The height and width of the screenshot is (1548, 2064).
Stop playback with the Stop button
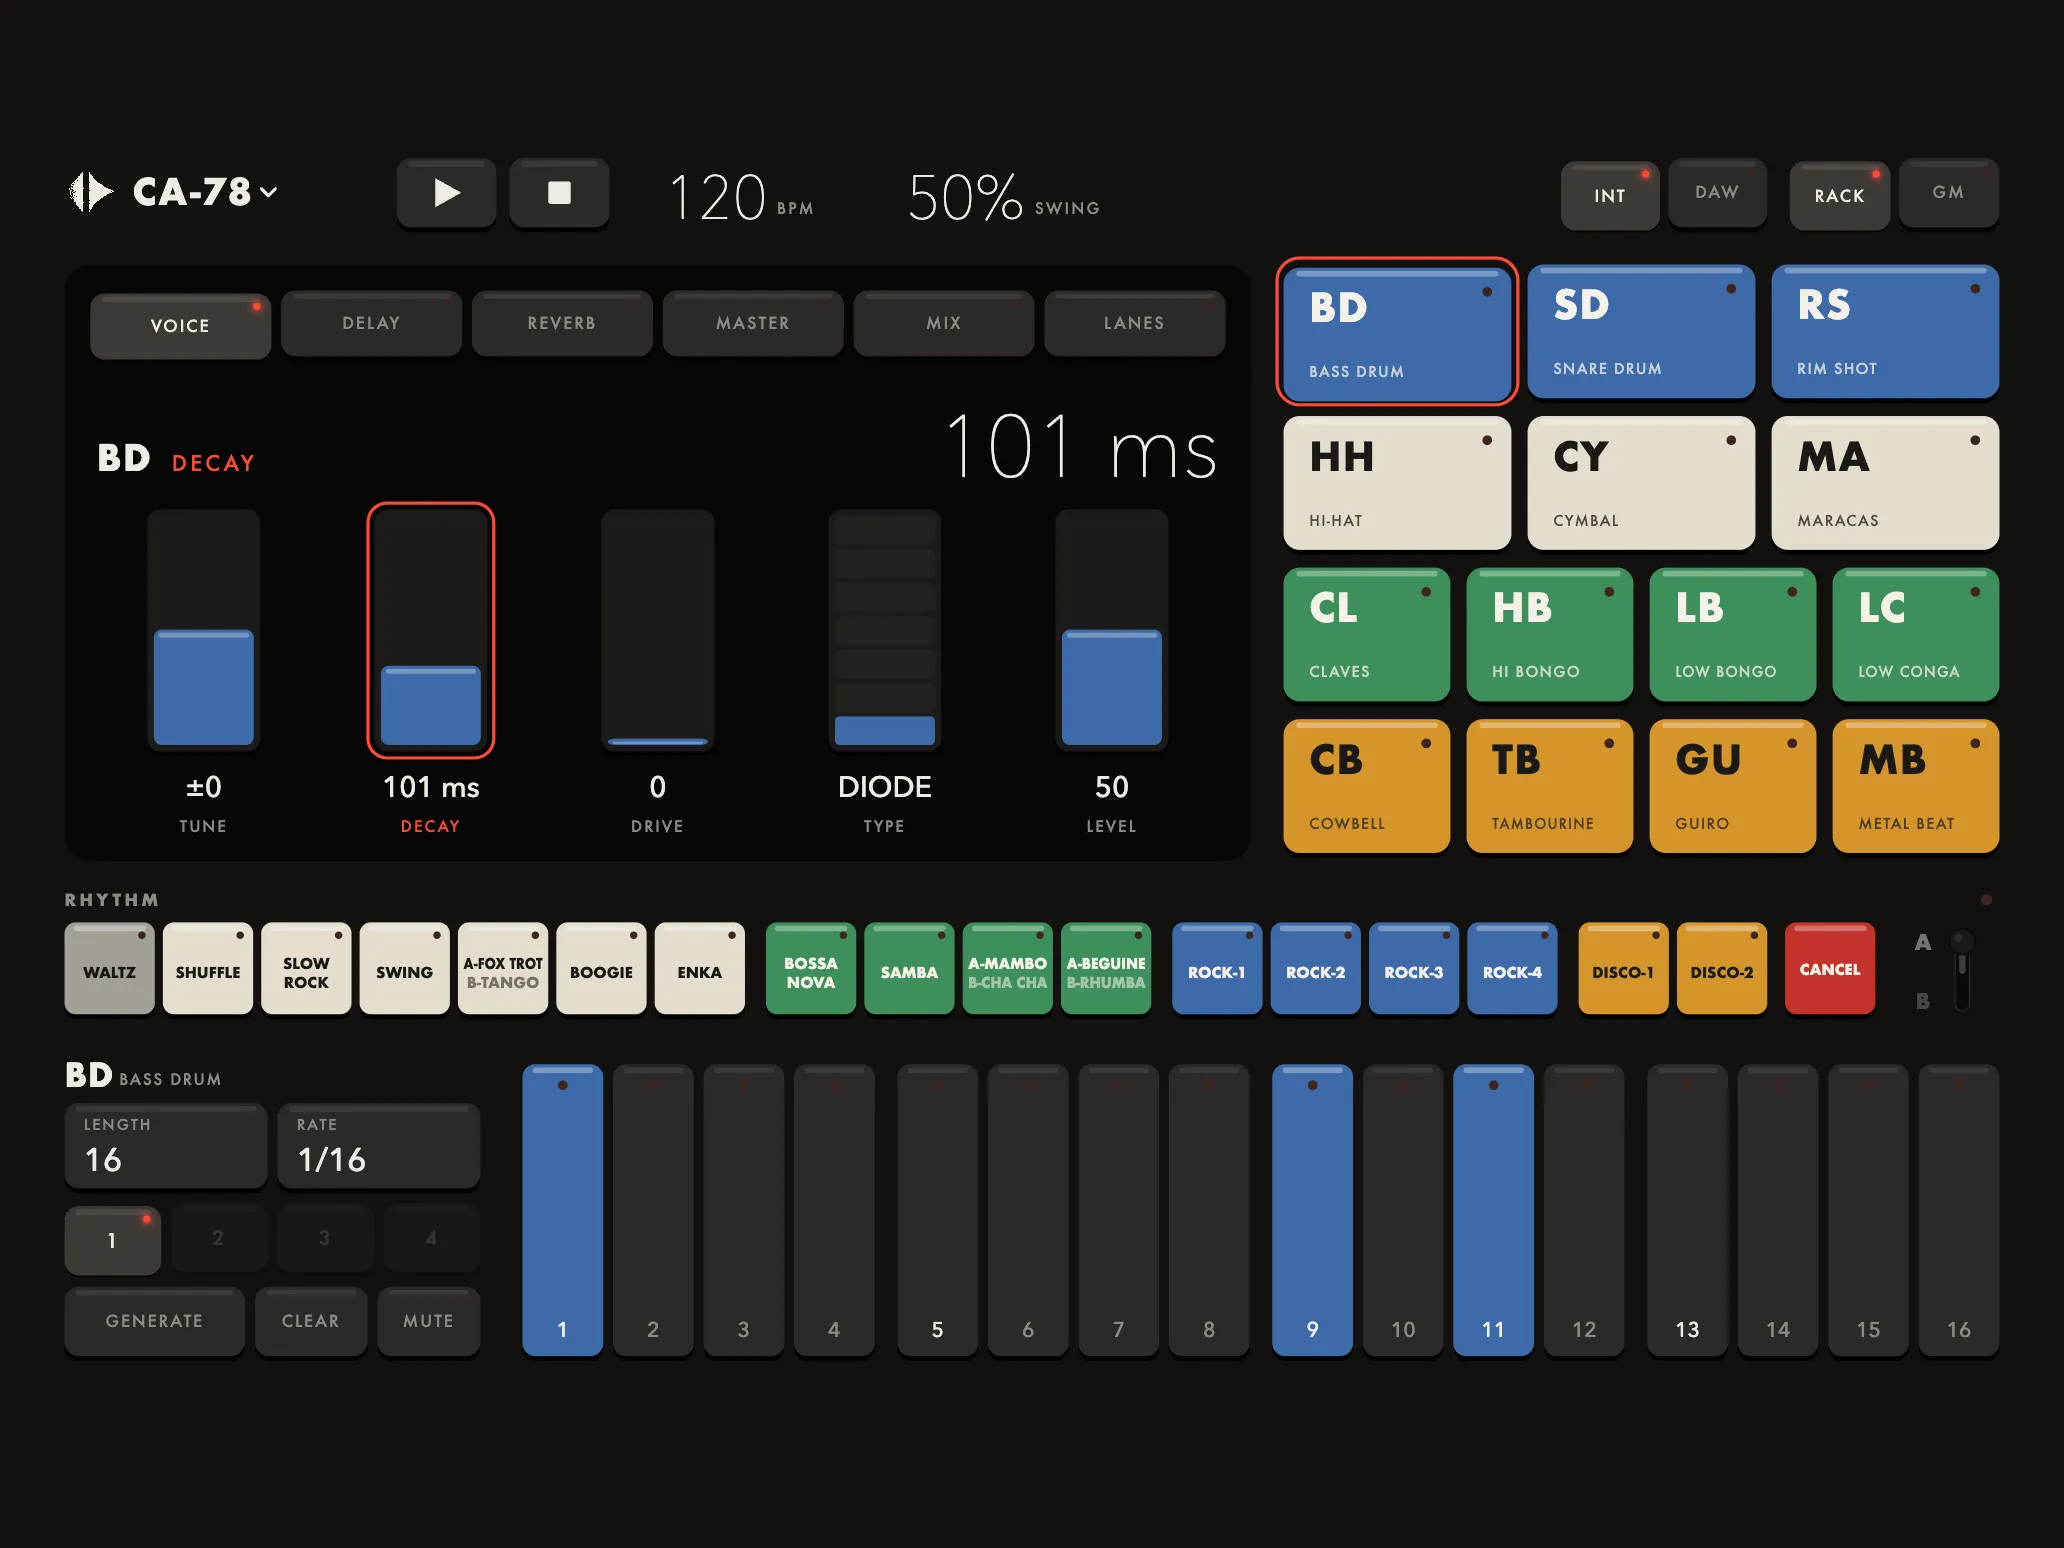pyautogui.click(x=559, y=193)
